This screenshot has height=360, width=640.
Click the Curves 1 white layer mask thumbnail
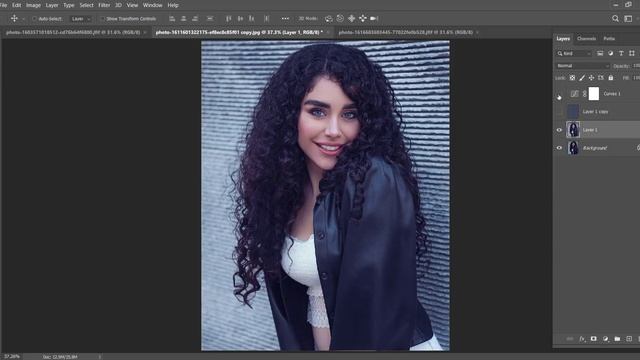594,94
